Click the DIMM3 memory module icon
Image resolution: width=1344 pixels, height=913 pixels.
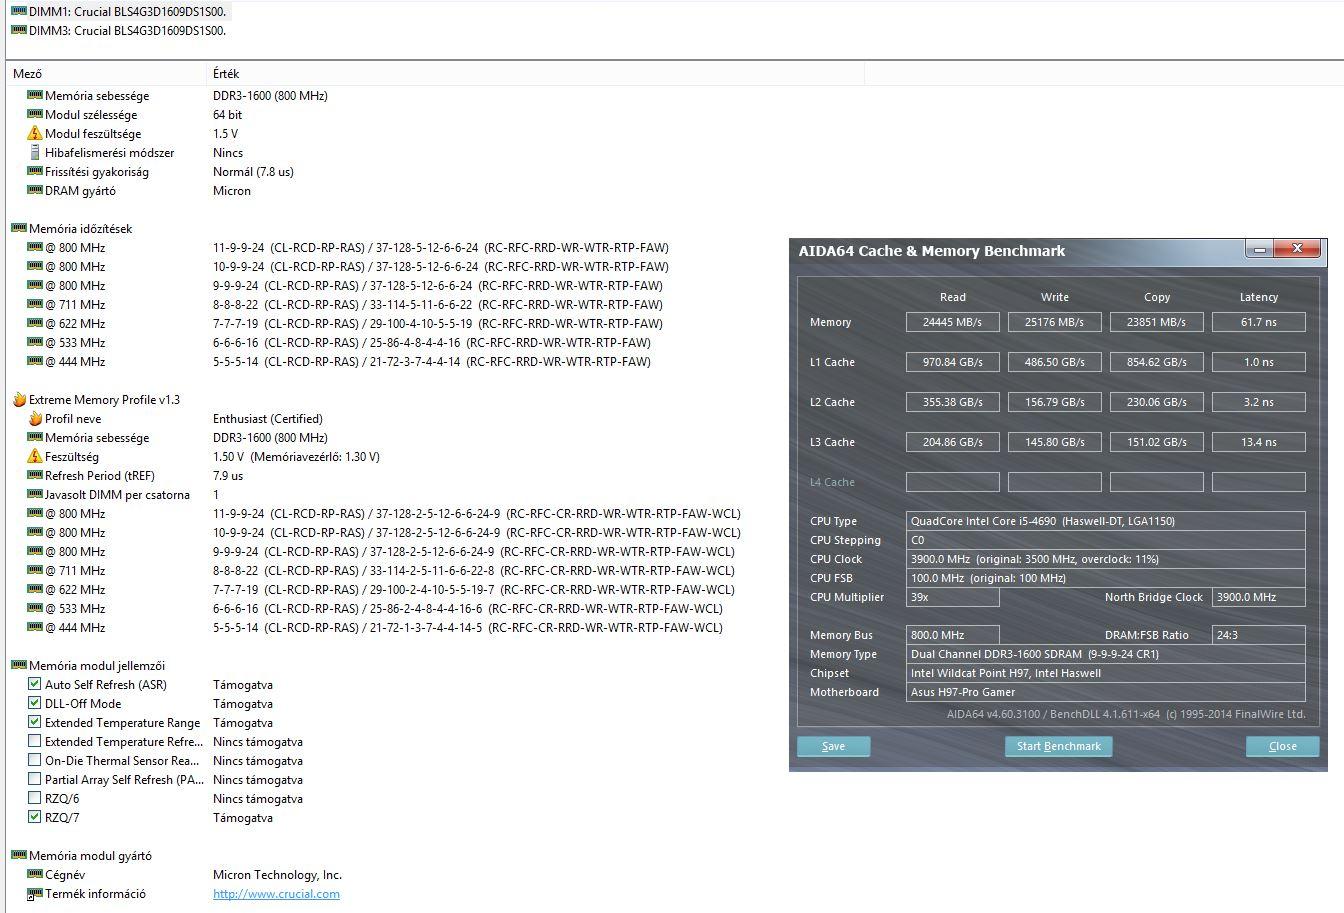19,30
